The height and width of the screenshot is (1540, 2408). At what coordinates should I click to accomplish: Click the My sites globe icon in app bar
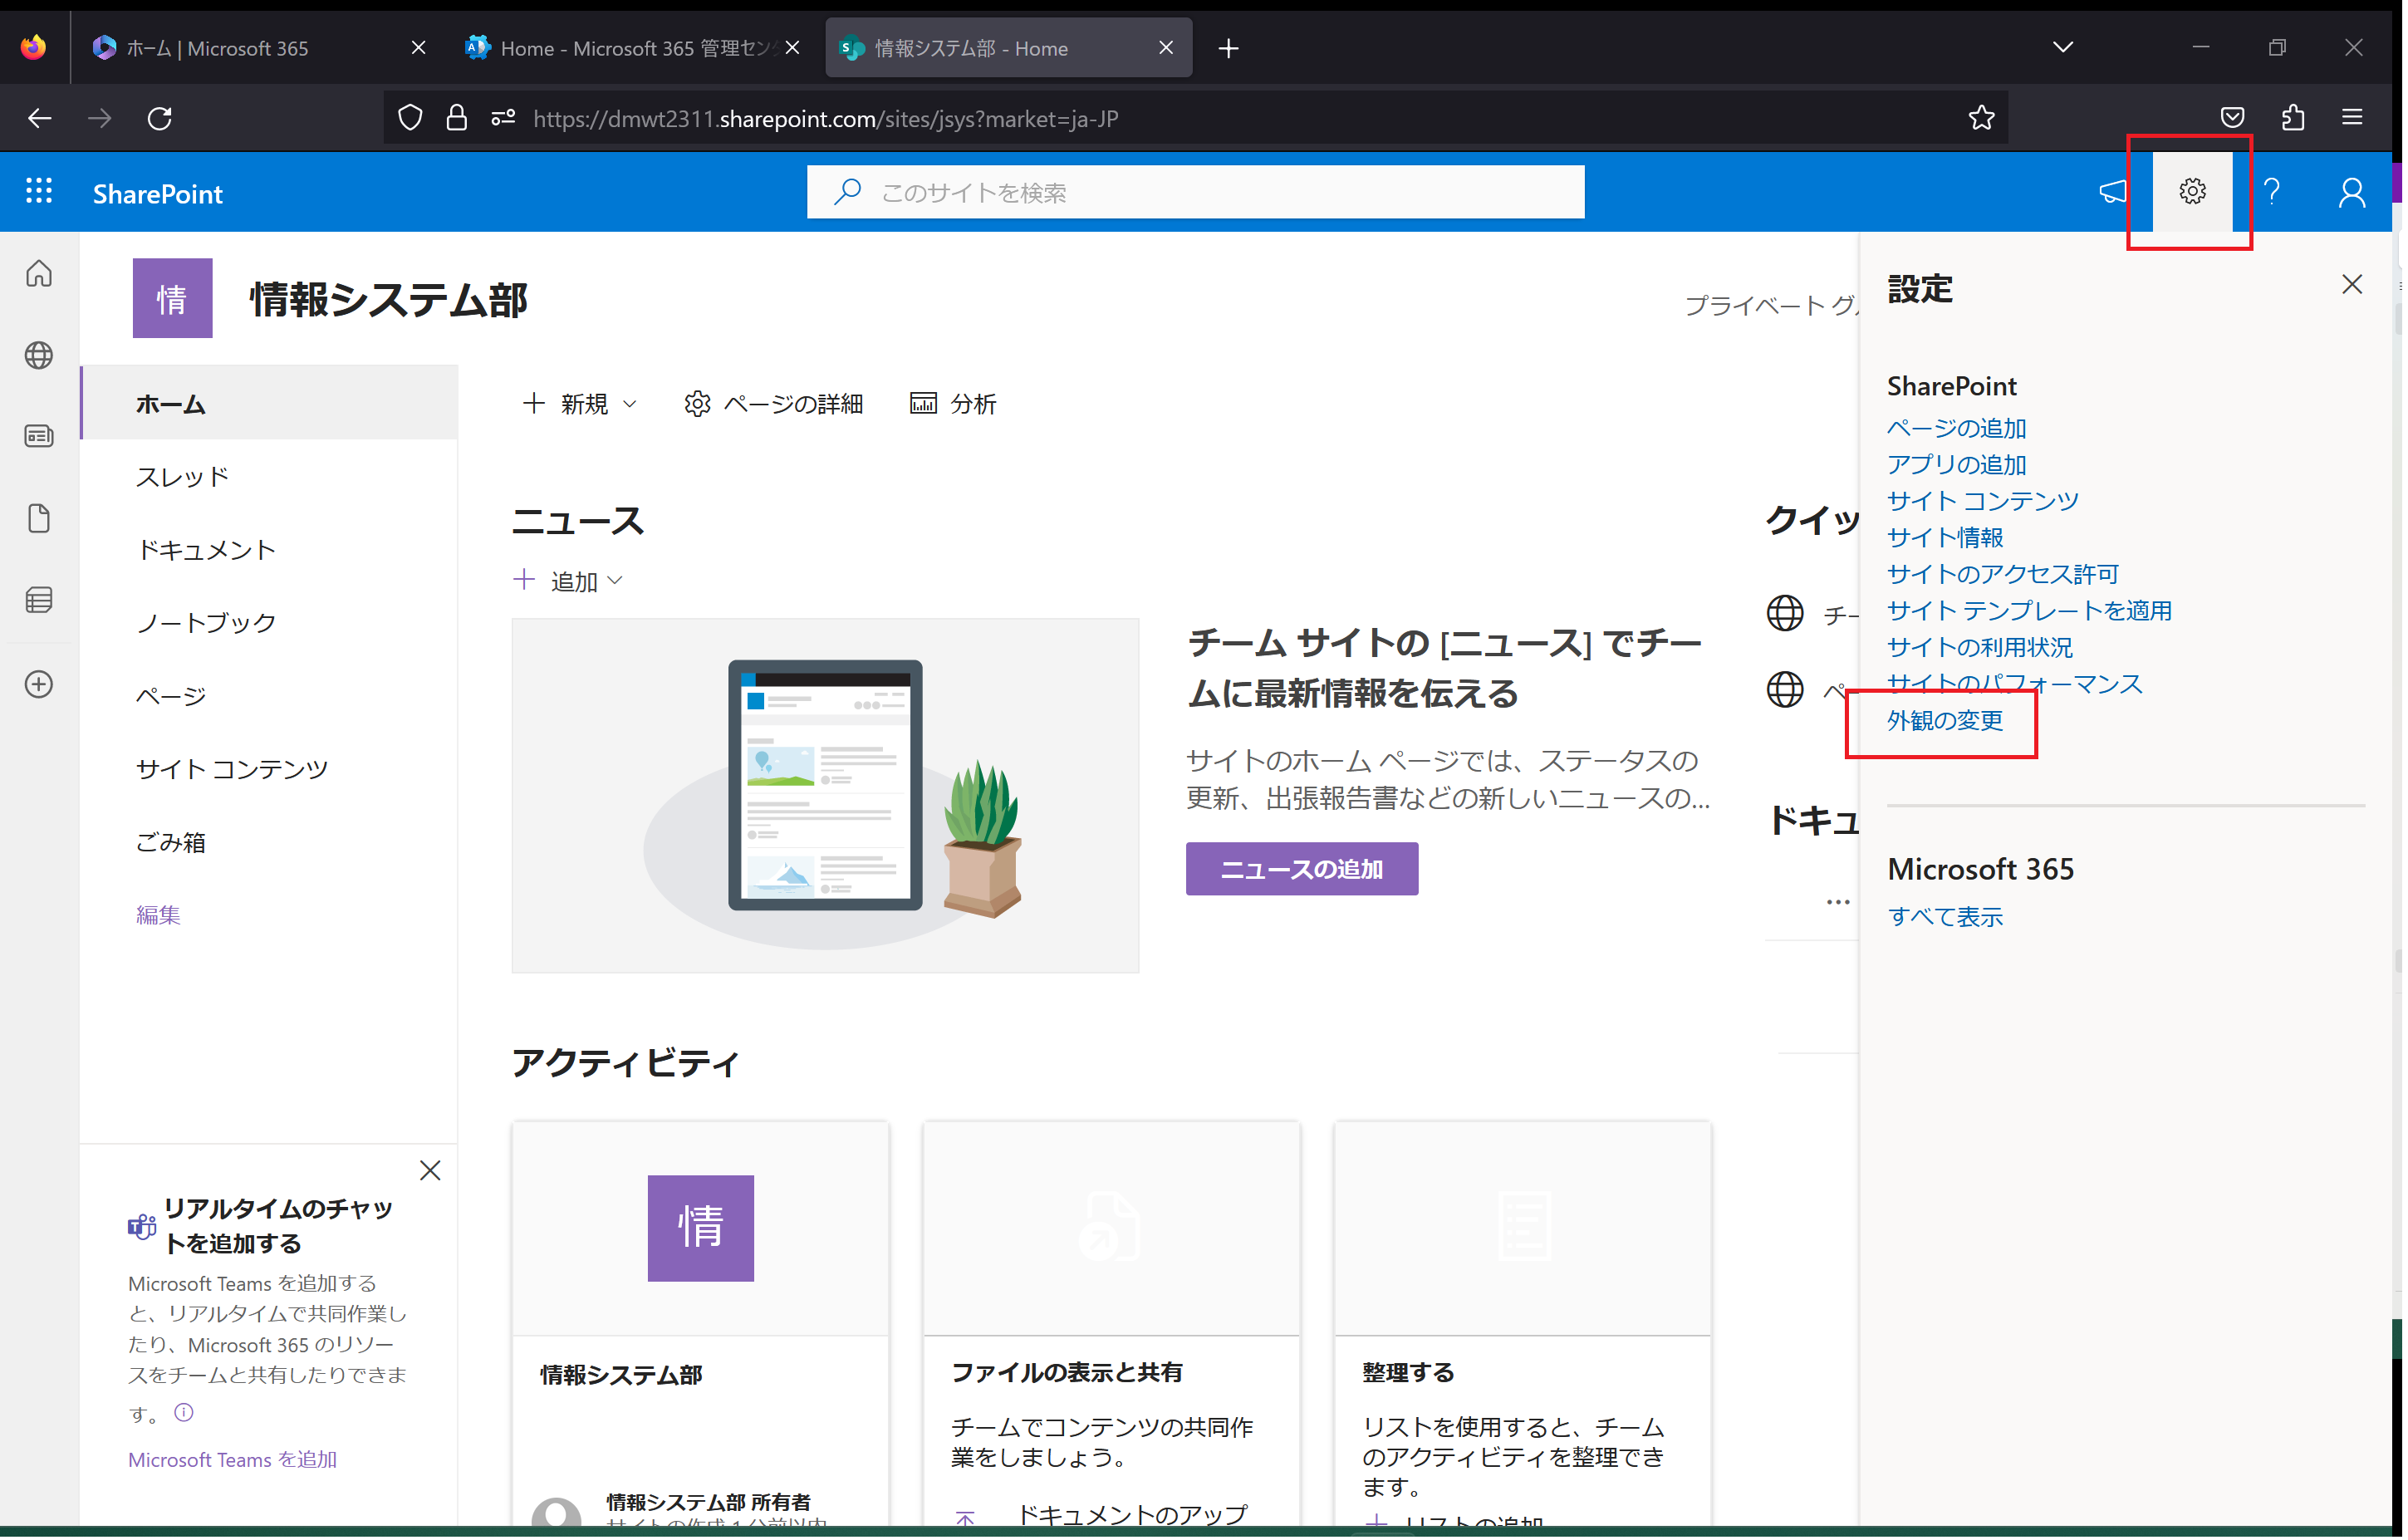click(x=39, y=356)
